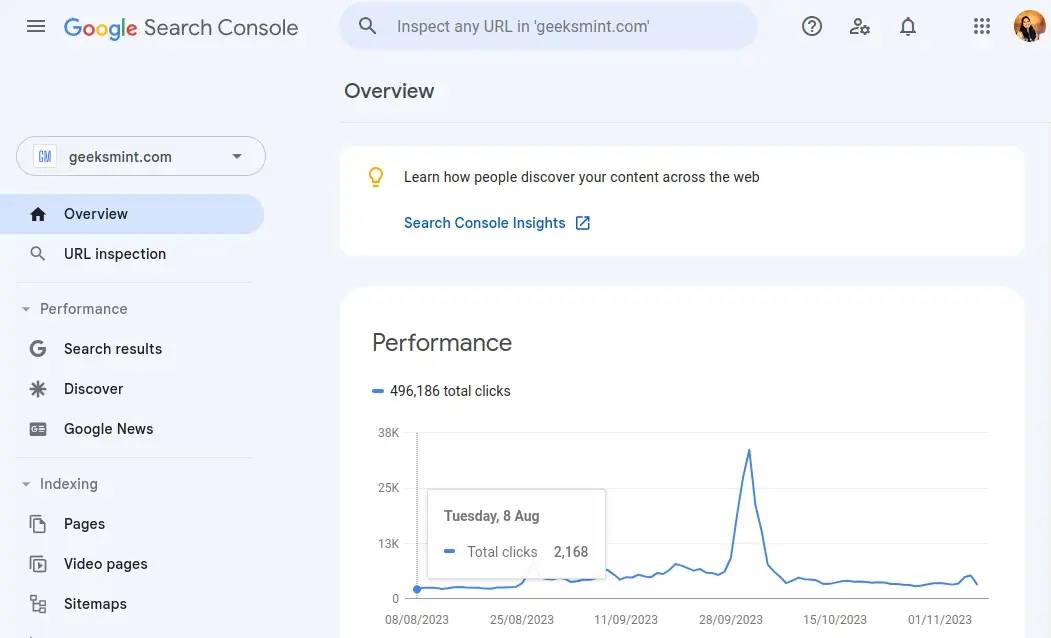
Task: Focus the 'Inspect any URL' search field
Action: pos(548,26)
